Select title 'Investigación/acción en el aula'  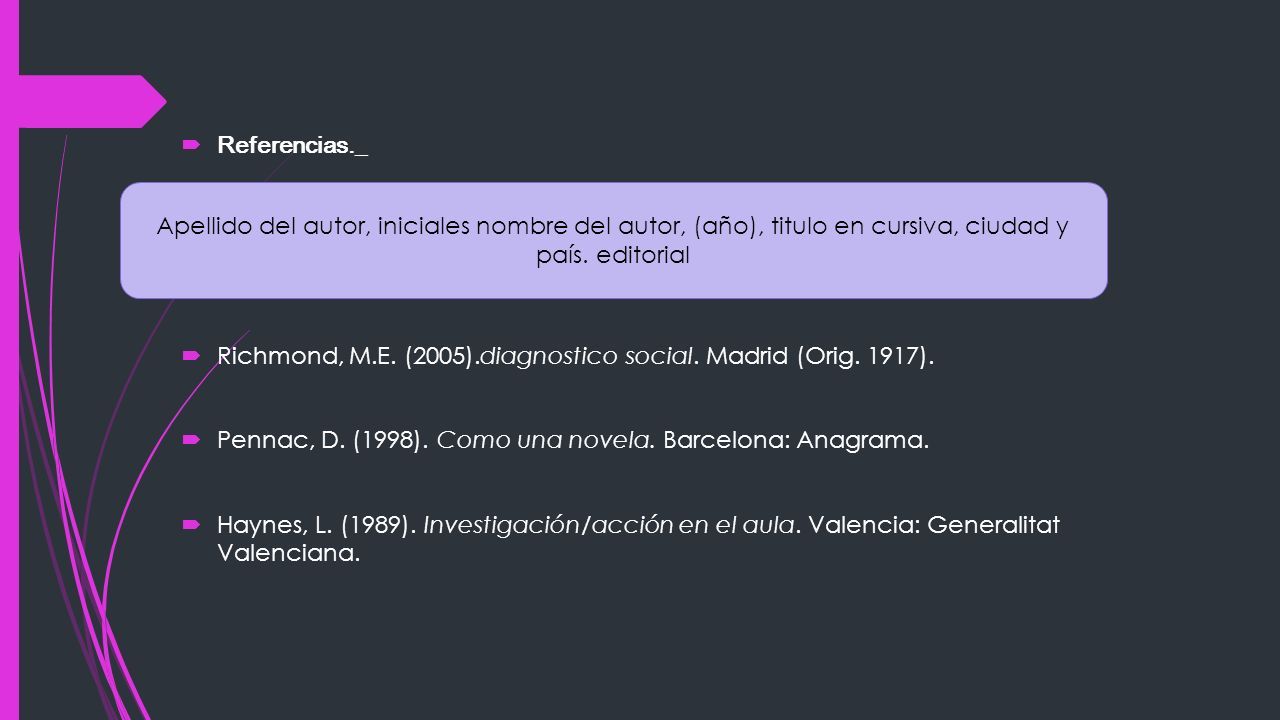coord(609,525)
